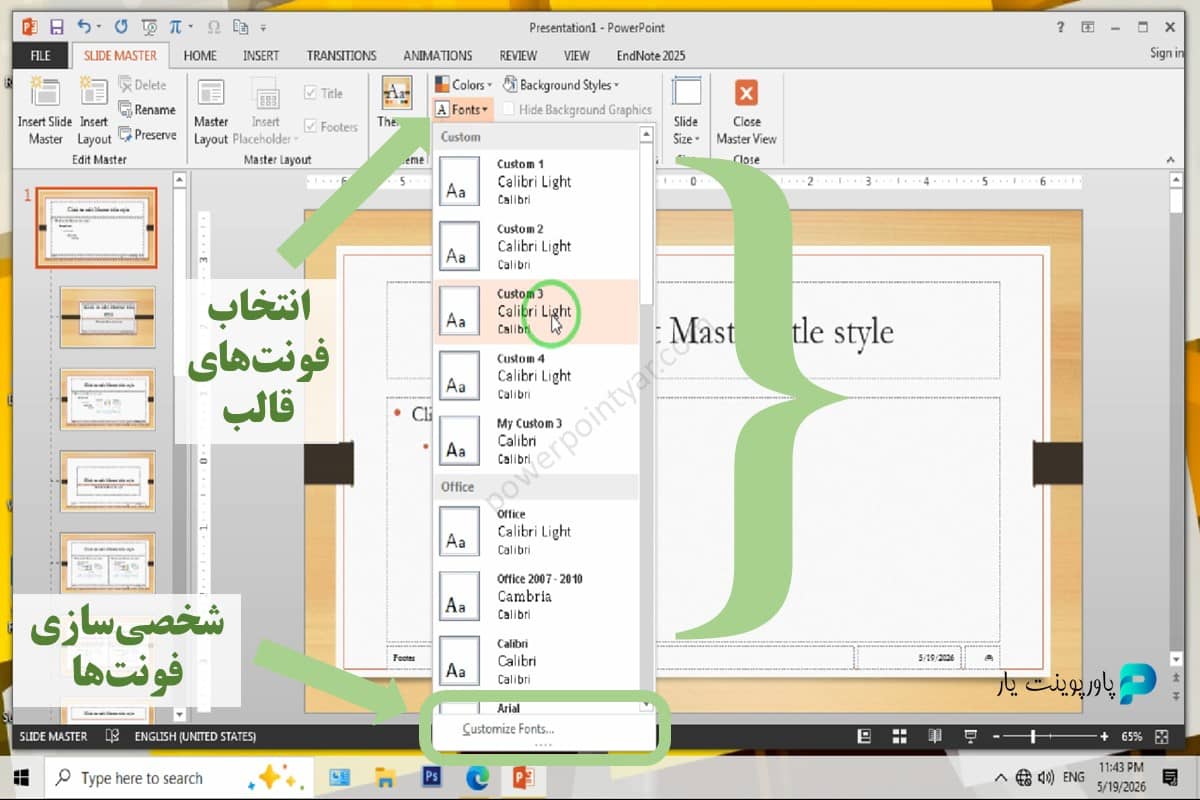Open PowerPoint Help question mark
1200x800 pixels.
[x=1059, y=27]
